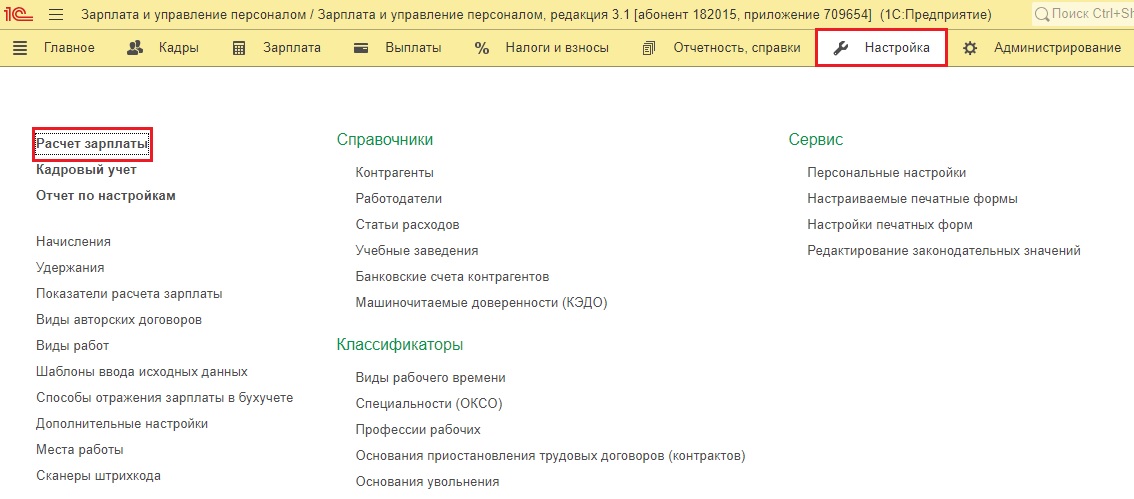The height and width of the screenshot is (499, 1134).
Task: Go to the Выплаты section
Action: 414,48
